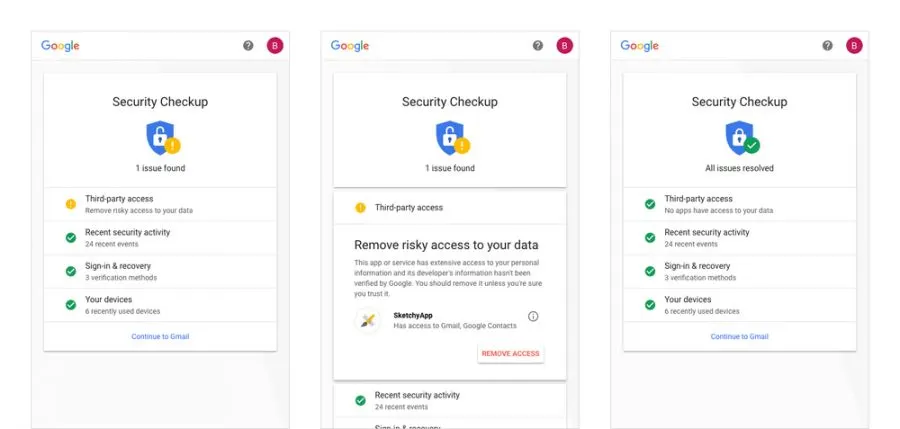The image size is (900, 429).
Task: Click the yellow warning shield in the left panel
Action: [160, 137]
